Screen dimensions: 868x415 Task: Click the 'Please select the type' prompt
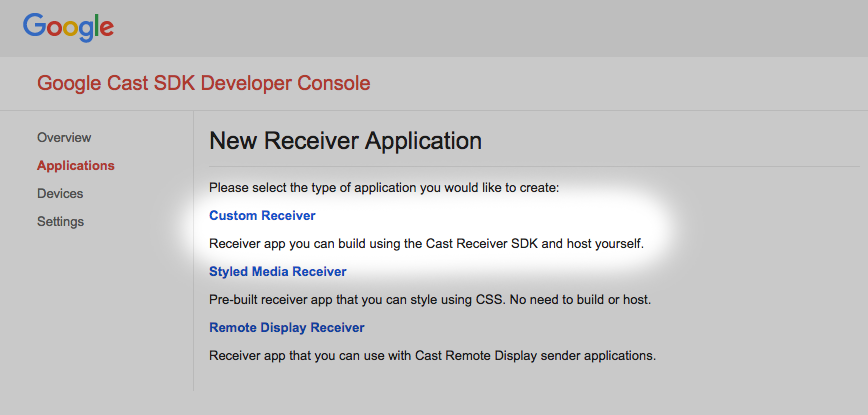pos(384,187)
